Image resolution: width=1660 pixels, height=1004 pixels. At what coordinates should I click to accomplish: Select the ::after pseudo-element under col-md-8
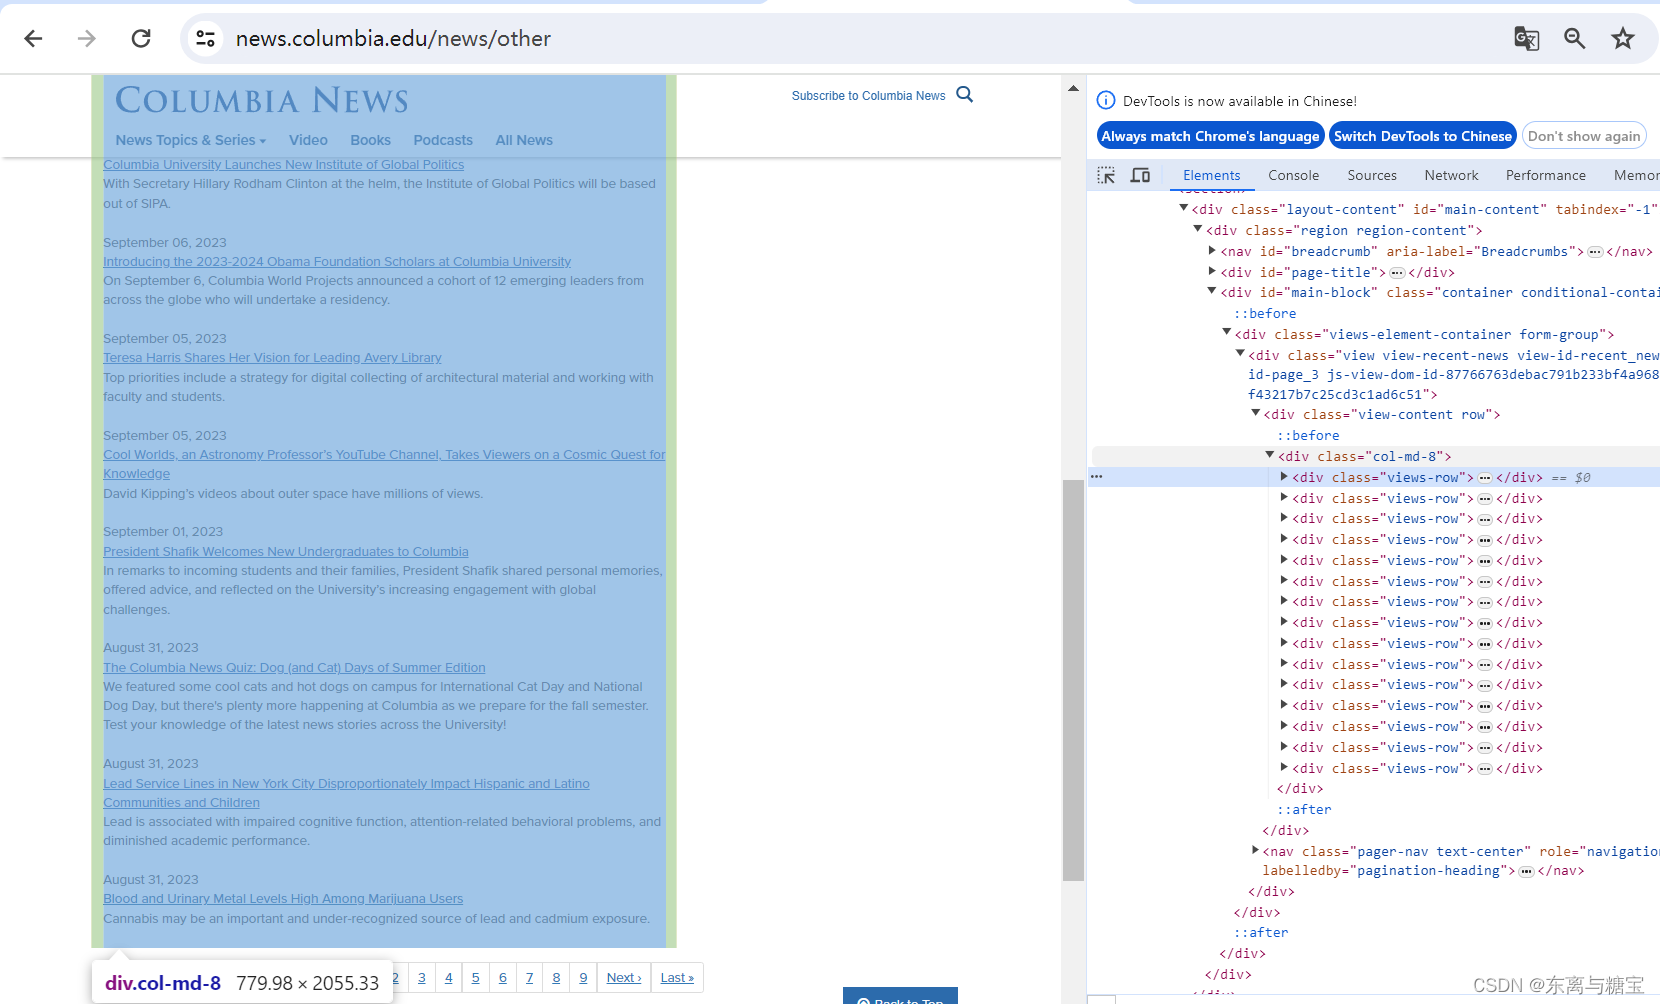click(x=1304, y=810)
